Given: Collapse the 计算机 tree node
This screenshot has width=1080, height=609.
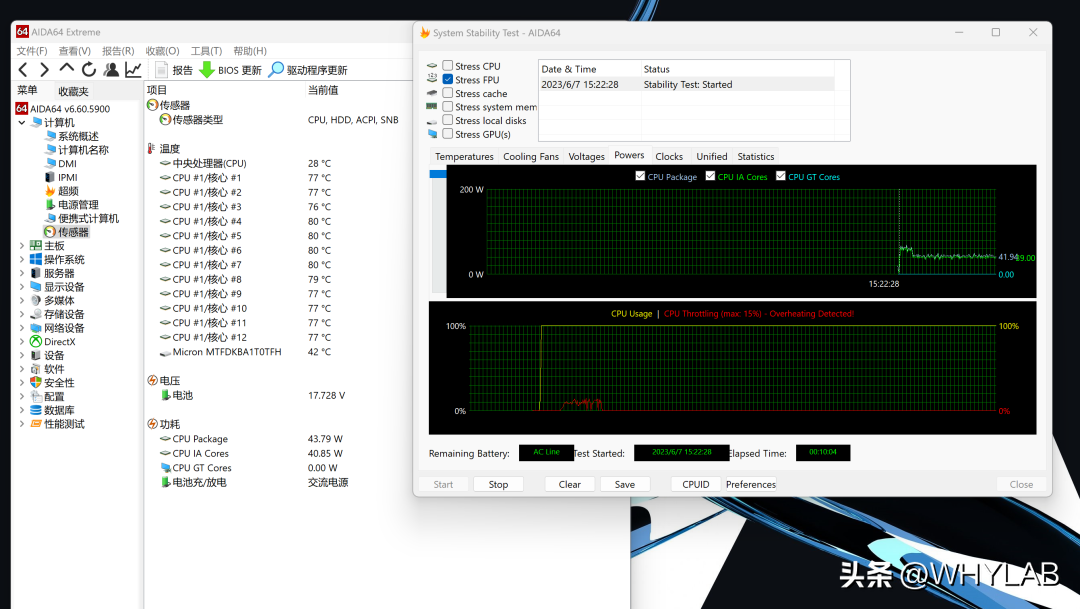Looking at the screenshot, I should coord(22,123).
